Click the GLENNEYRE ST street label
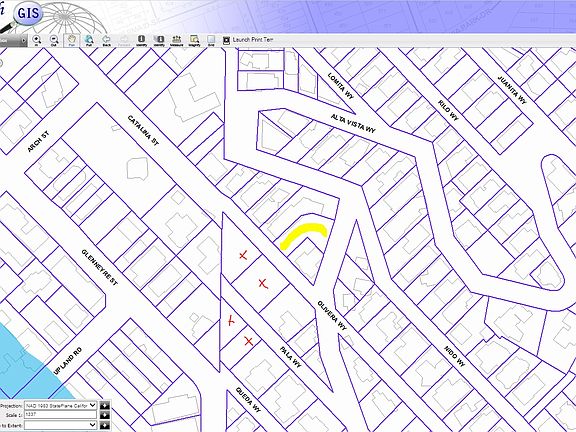 click(100, 267)
